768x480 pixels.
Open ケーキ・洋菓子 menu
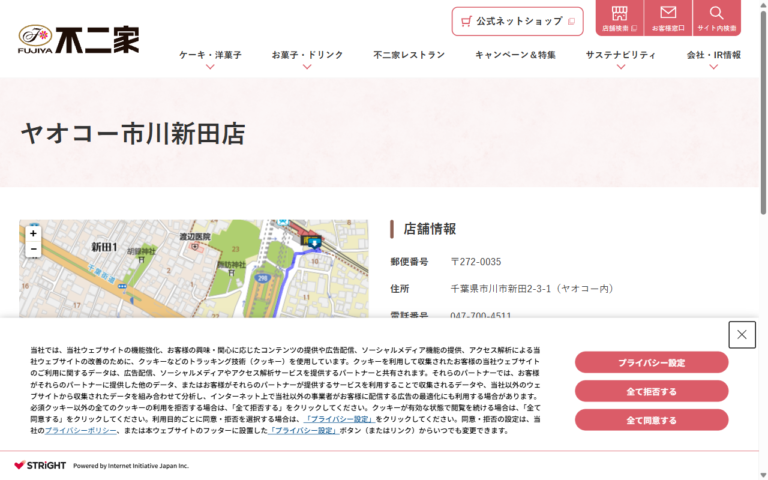[210, 55]
